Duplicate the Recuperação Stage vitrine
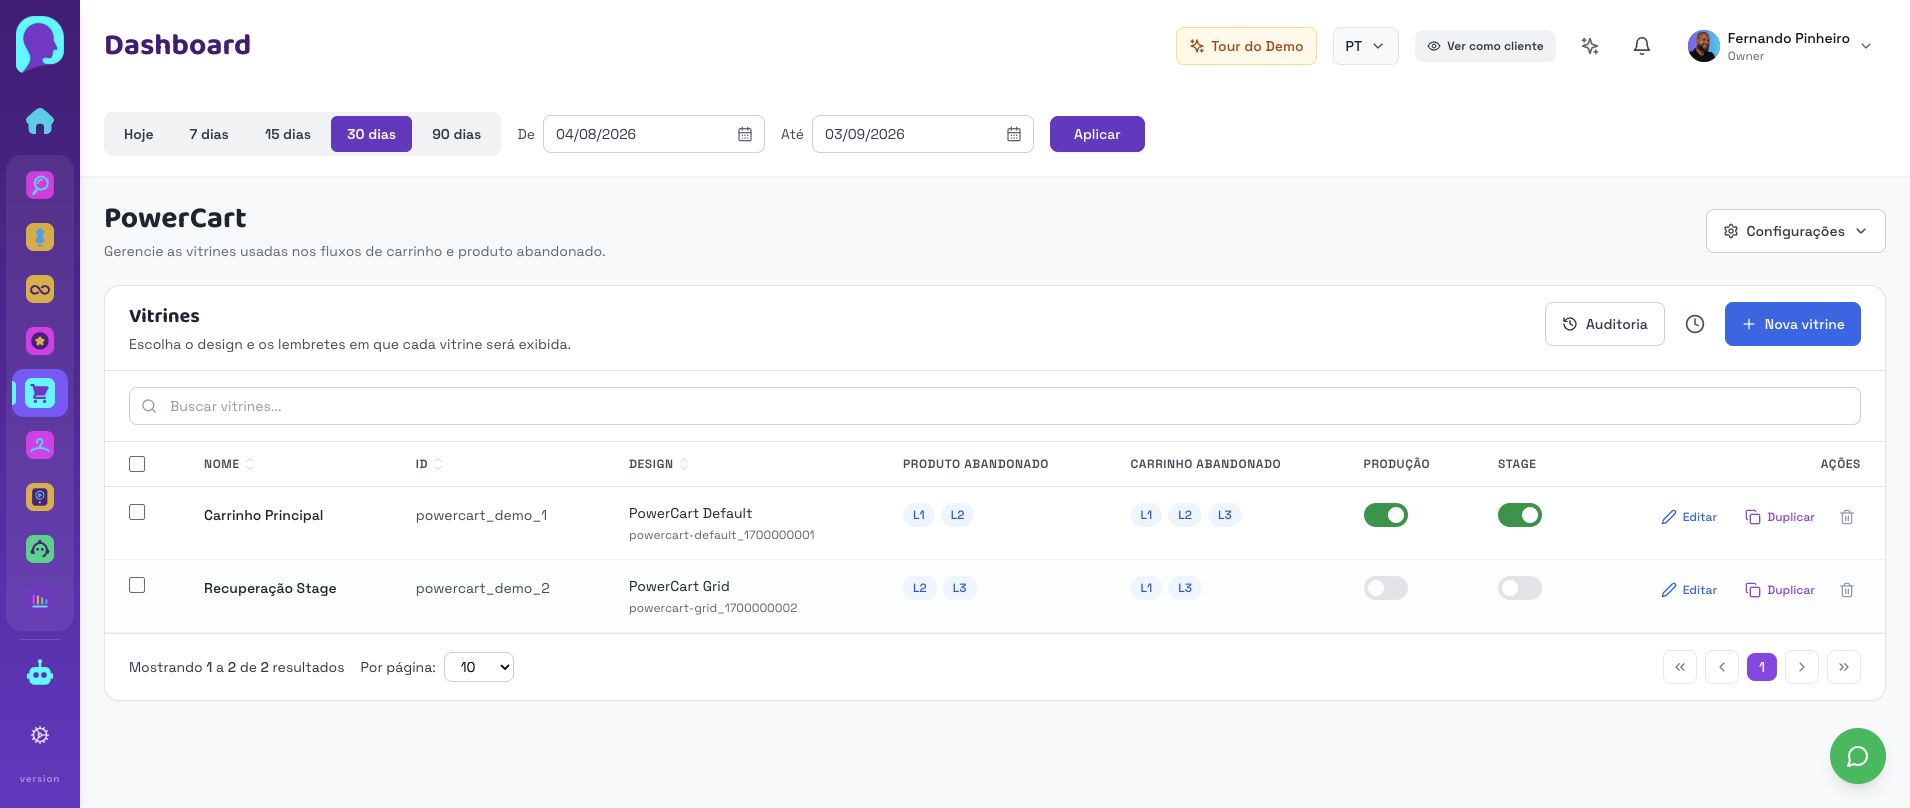This screenshot has height=808, width=1910. click(x=1780, y=590)
